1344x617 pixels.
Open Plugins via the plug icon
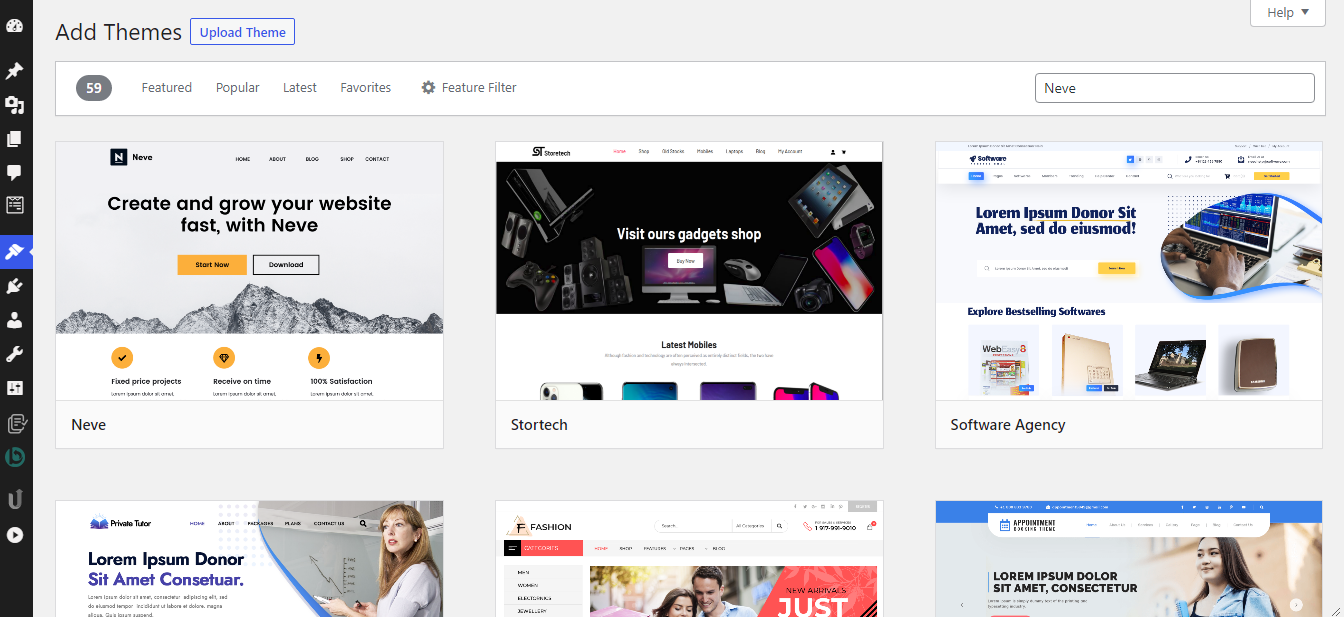15,287
